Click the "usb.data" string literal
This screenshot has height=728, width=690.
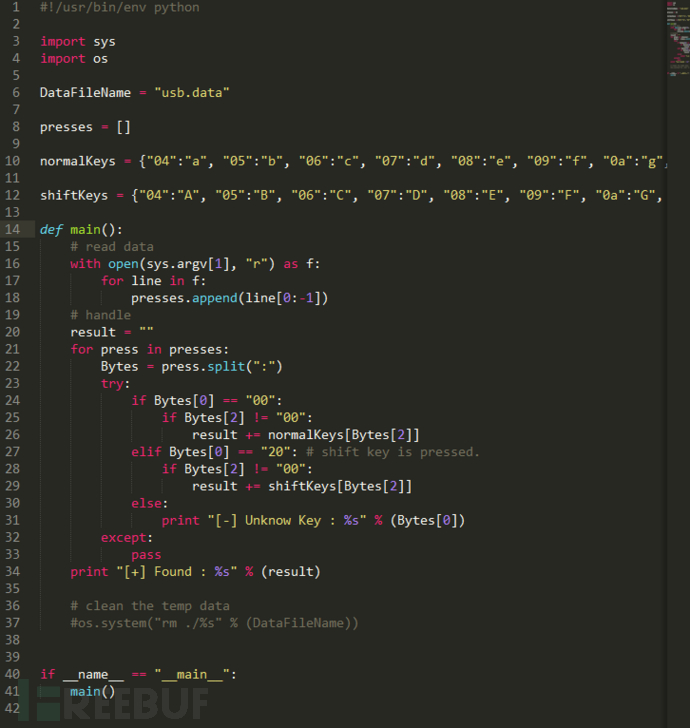pos(192,93)
